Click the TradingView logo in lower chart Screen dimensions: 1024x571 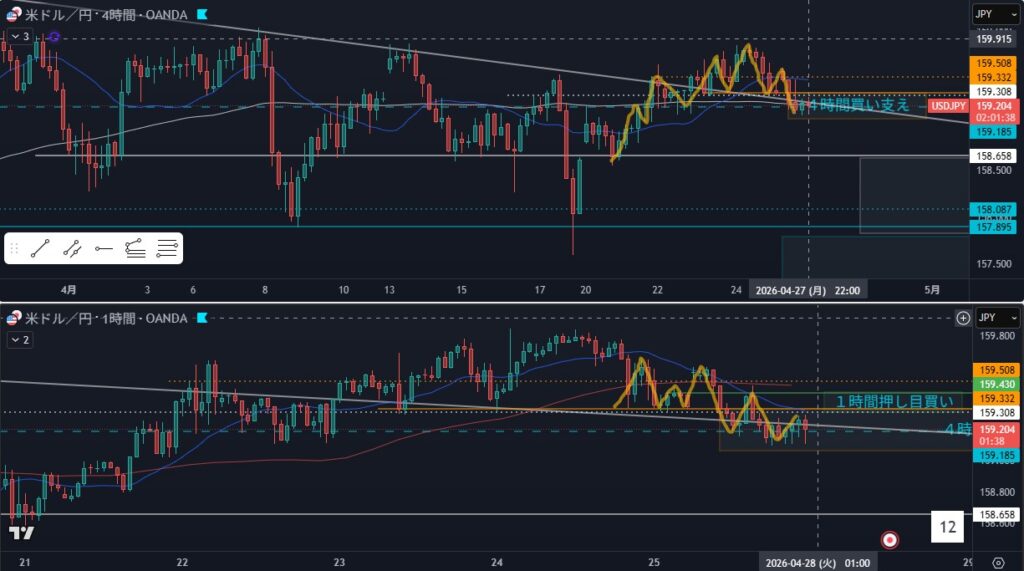point(19,533)
